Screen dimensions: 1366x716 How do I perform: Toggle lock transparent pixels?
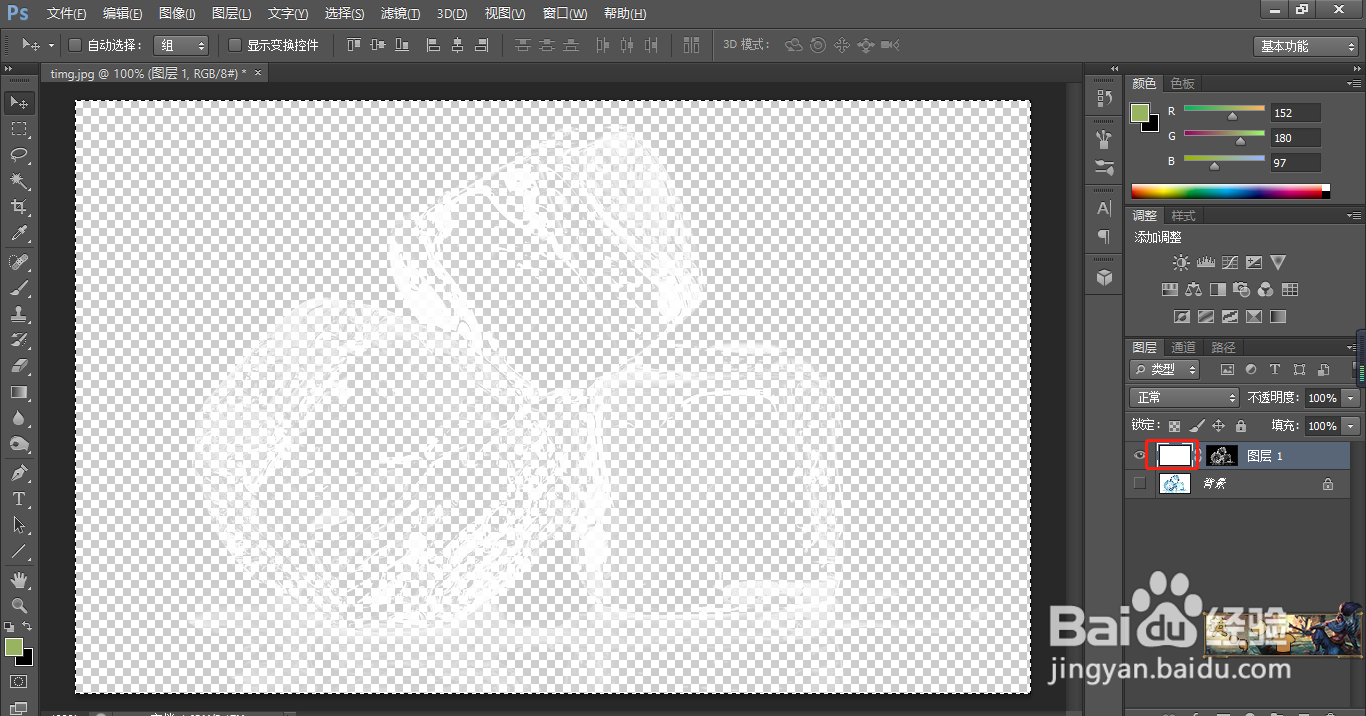click(1175, 426)
